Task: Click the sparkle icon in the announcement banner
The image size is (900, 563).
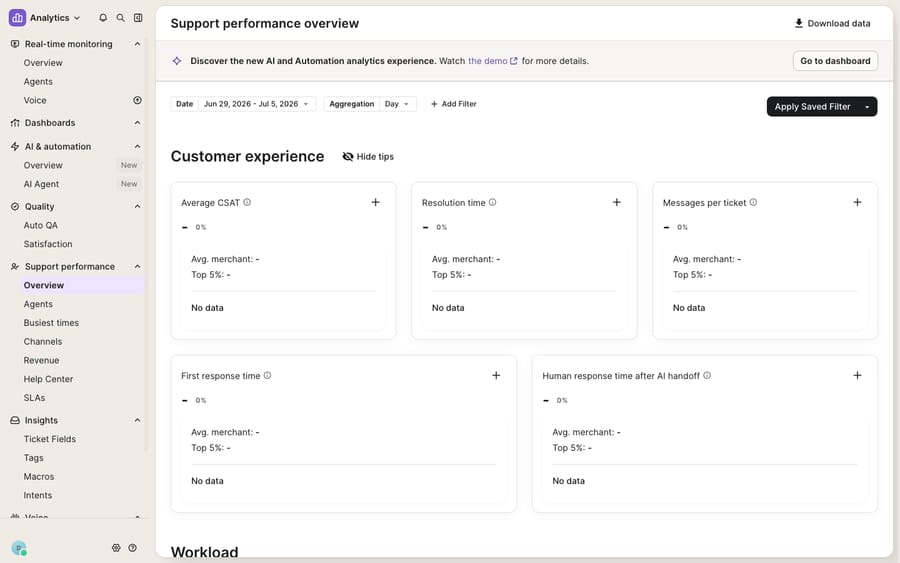Action: [x=177, y=61]
